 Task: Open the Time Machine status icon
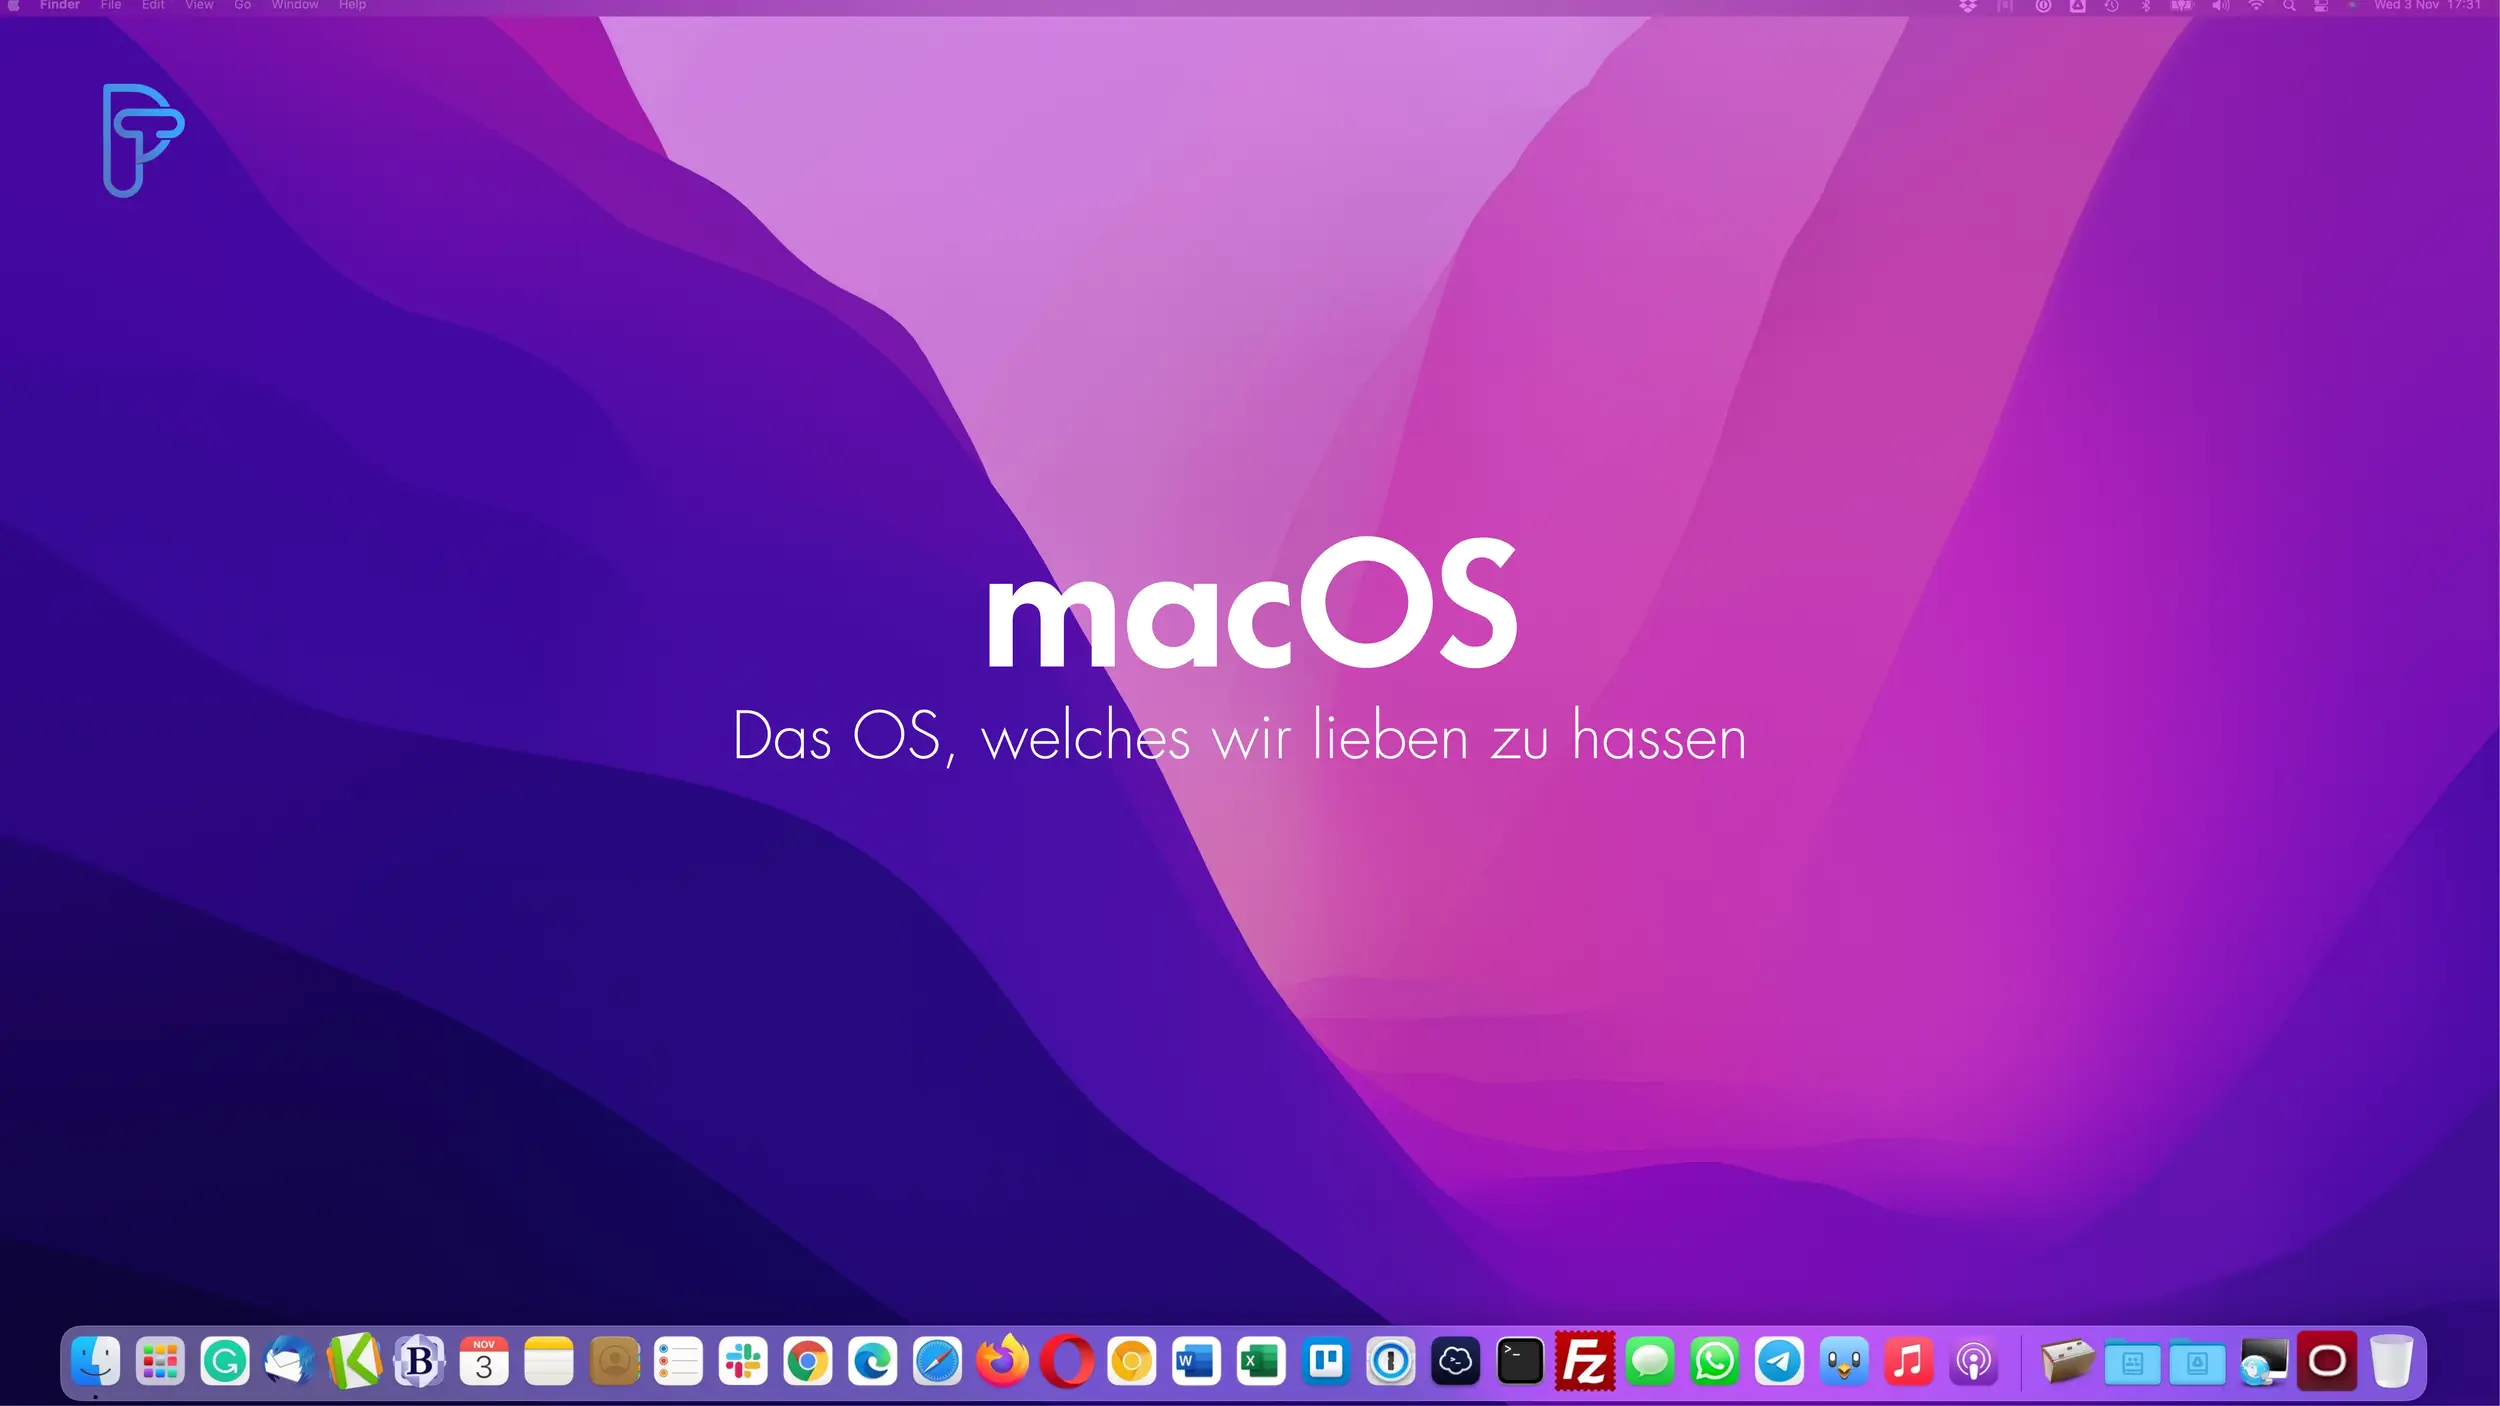2111,6
